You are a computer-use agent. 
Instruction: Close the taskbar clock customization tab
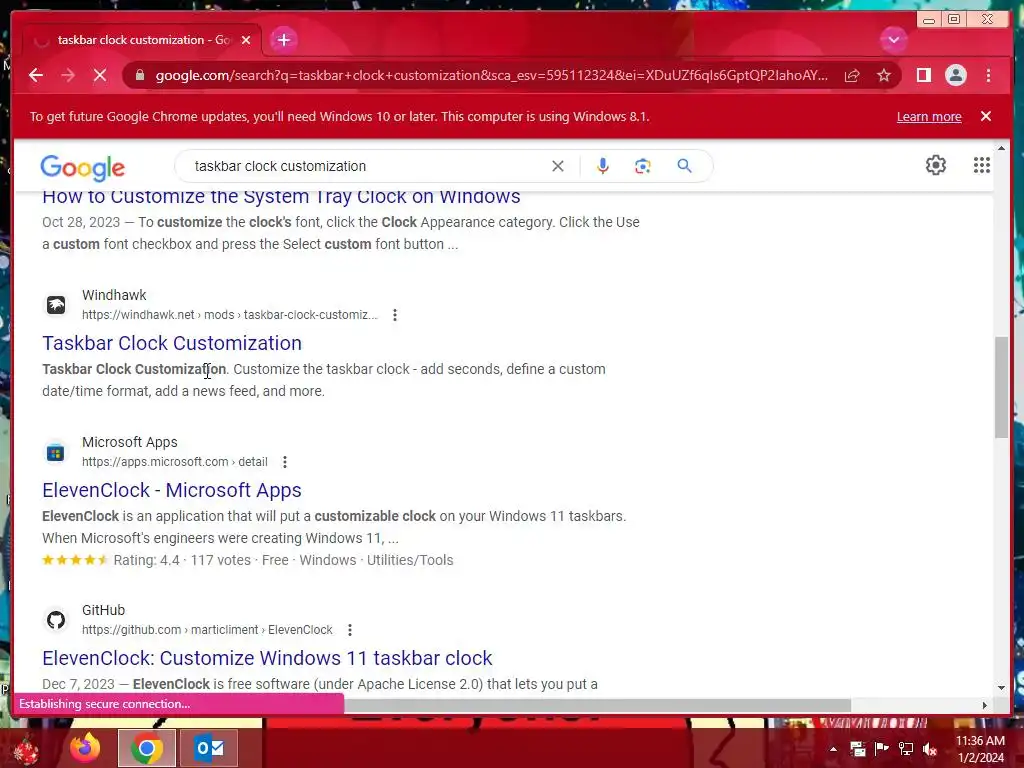(x=246, y=40)
